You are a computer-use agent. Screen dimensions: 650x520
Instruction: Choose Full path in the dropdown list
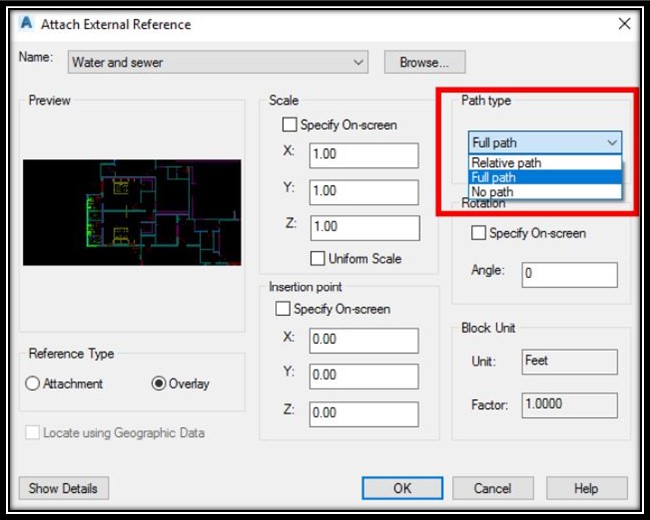point(545,177)
